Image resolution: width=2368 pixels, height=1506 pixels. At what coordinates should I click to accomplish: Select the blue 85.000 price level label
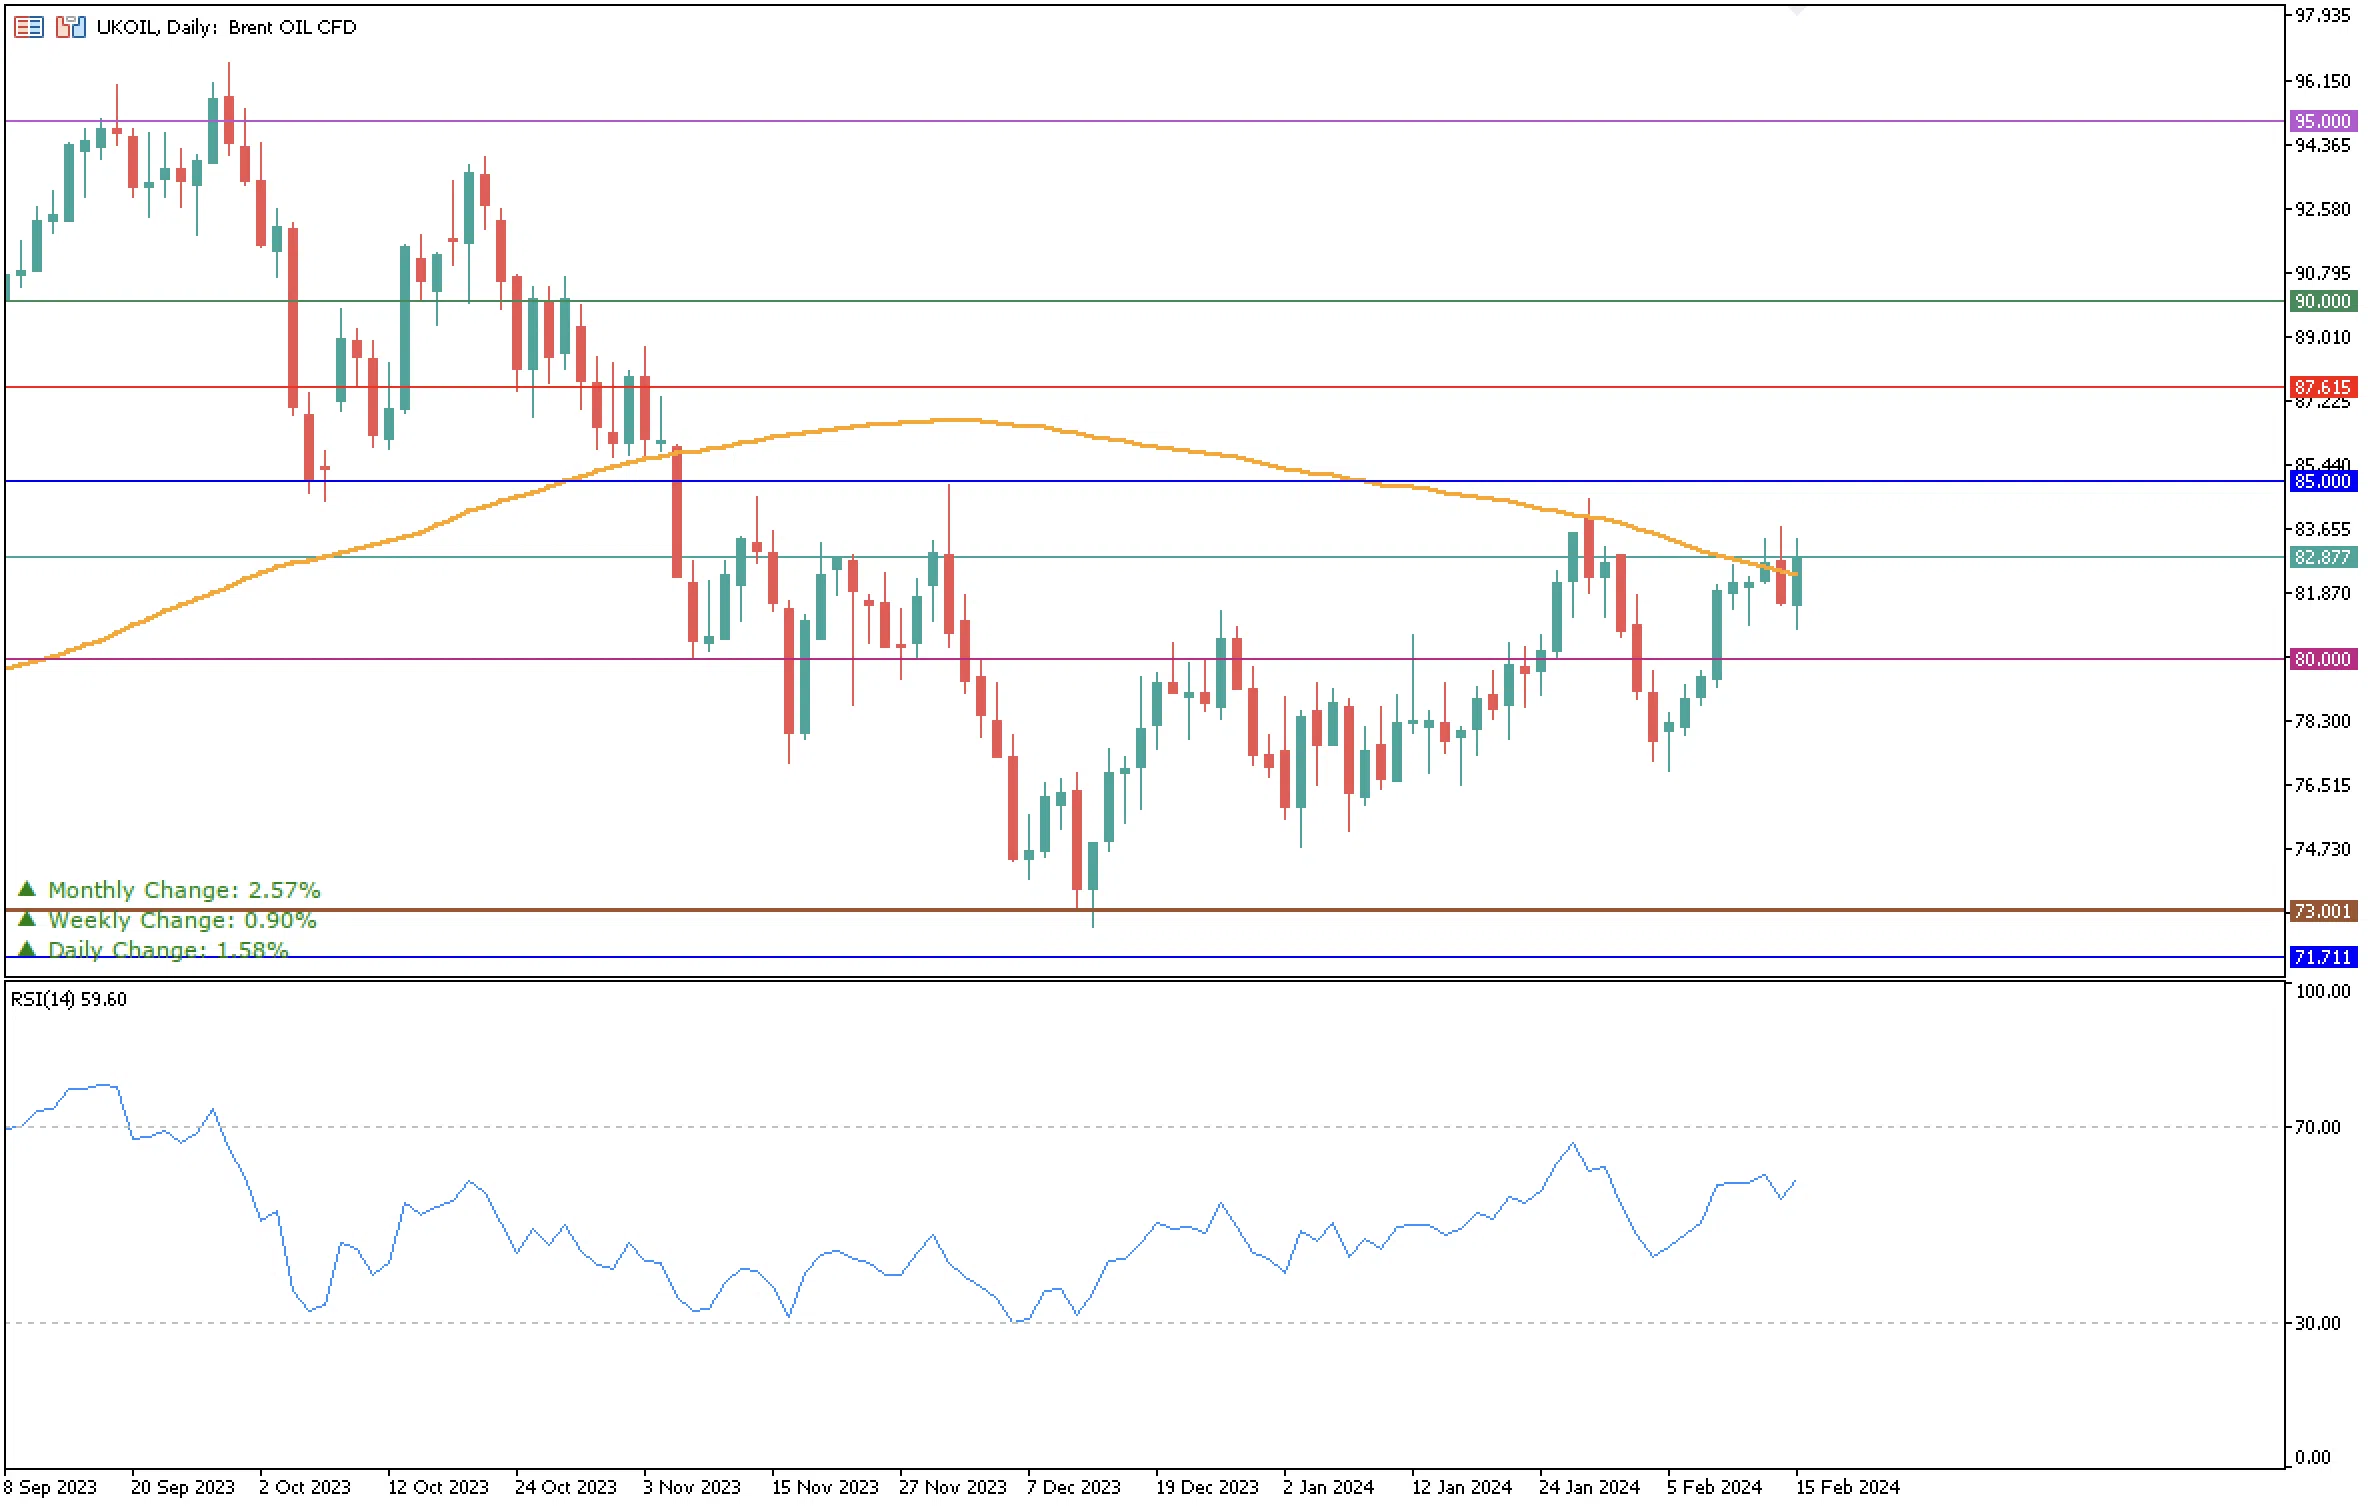click(2322, 481)
